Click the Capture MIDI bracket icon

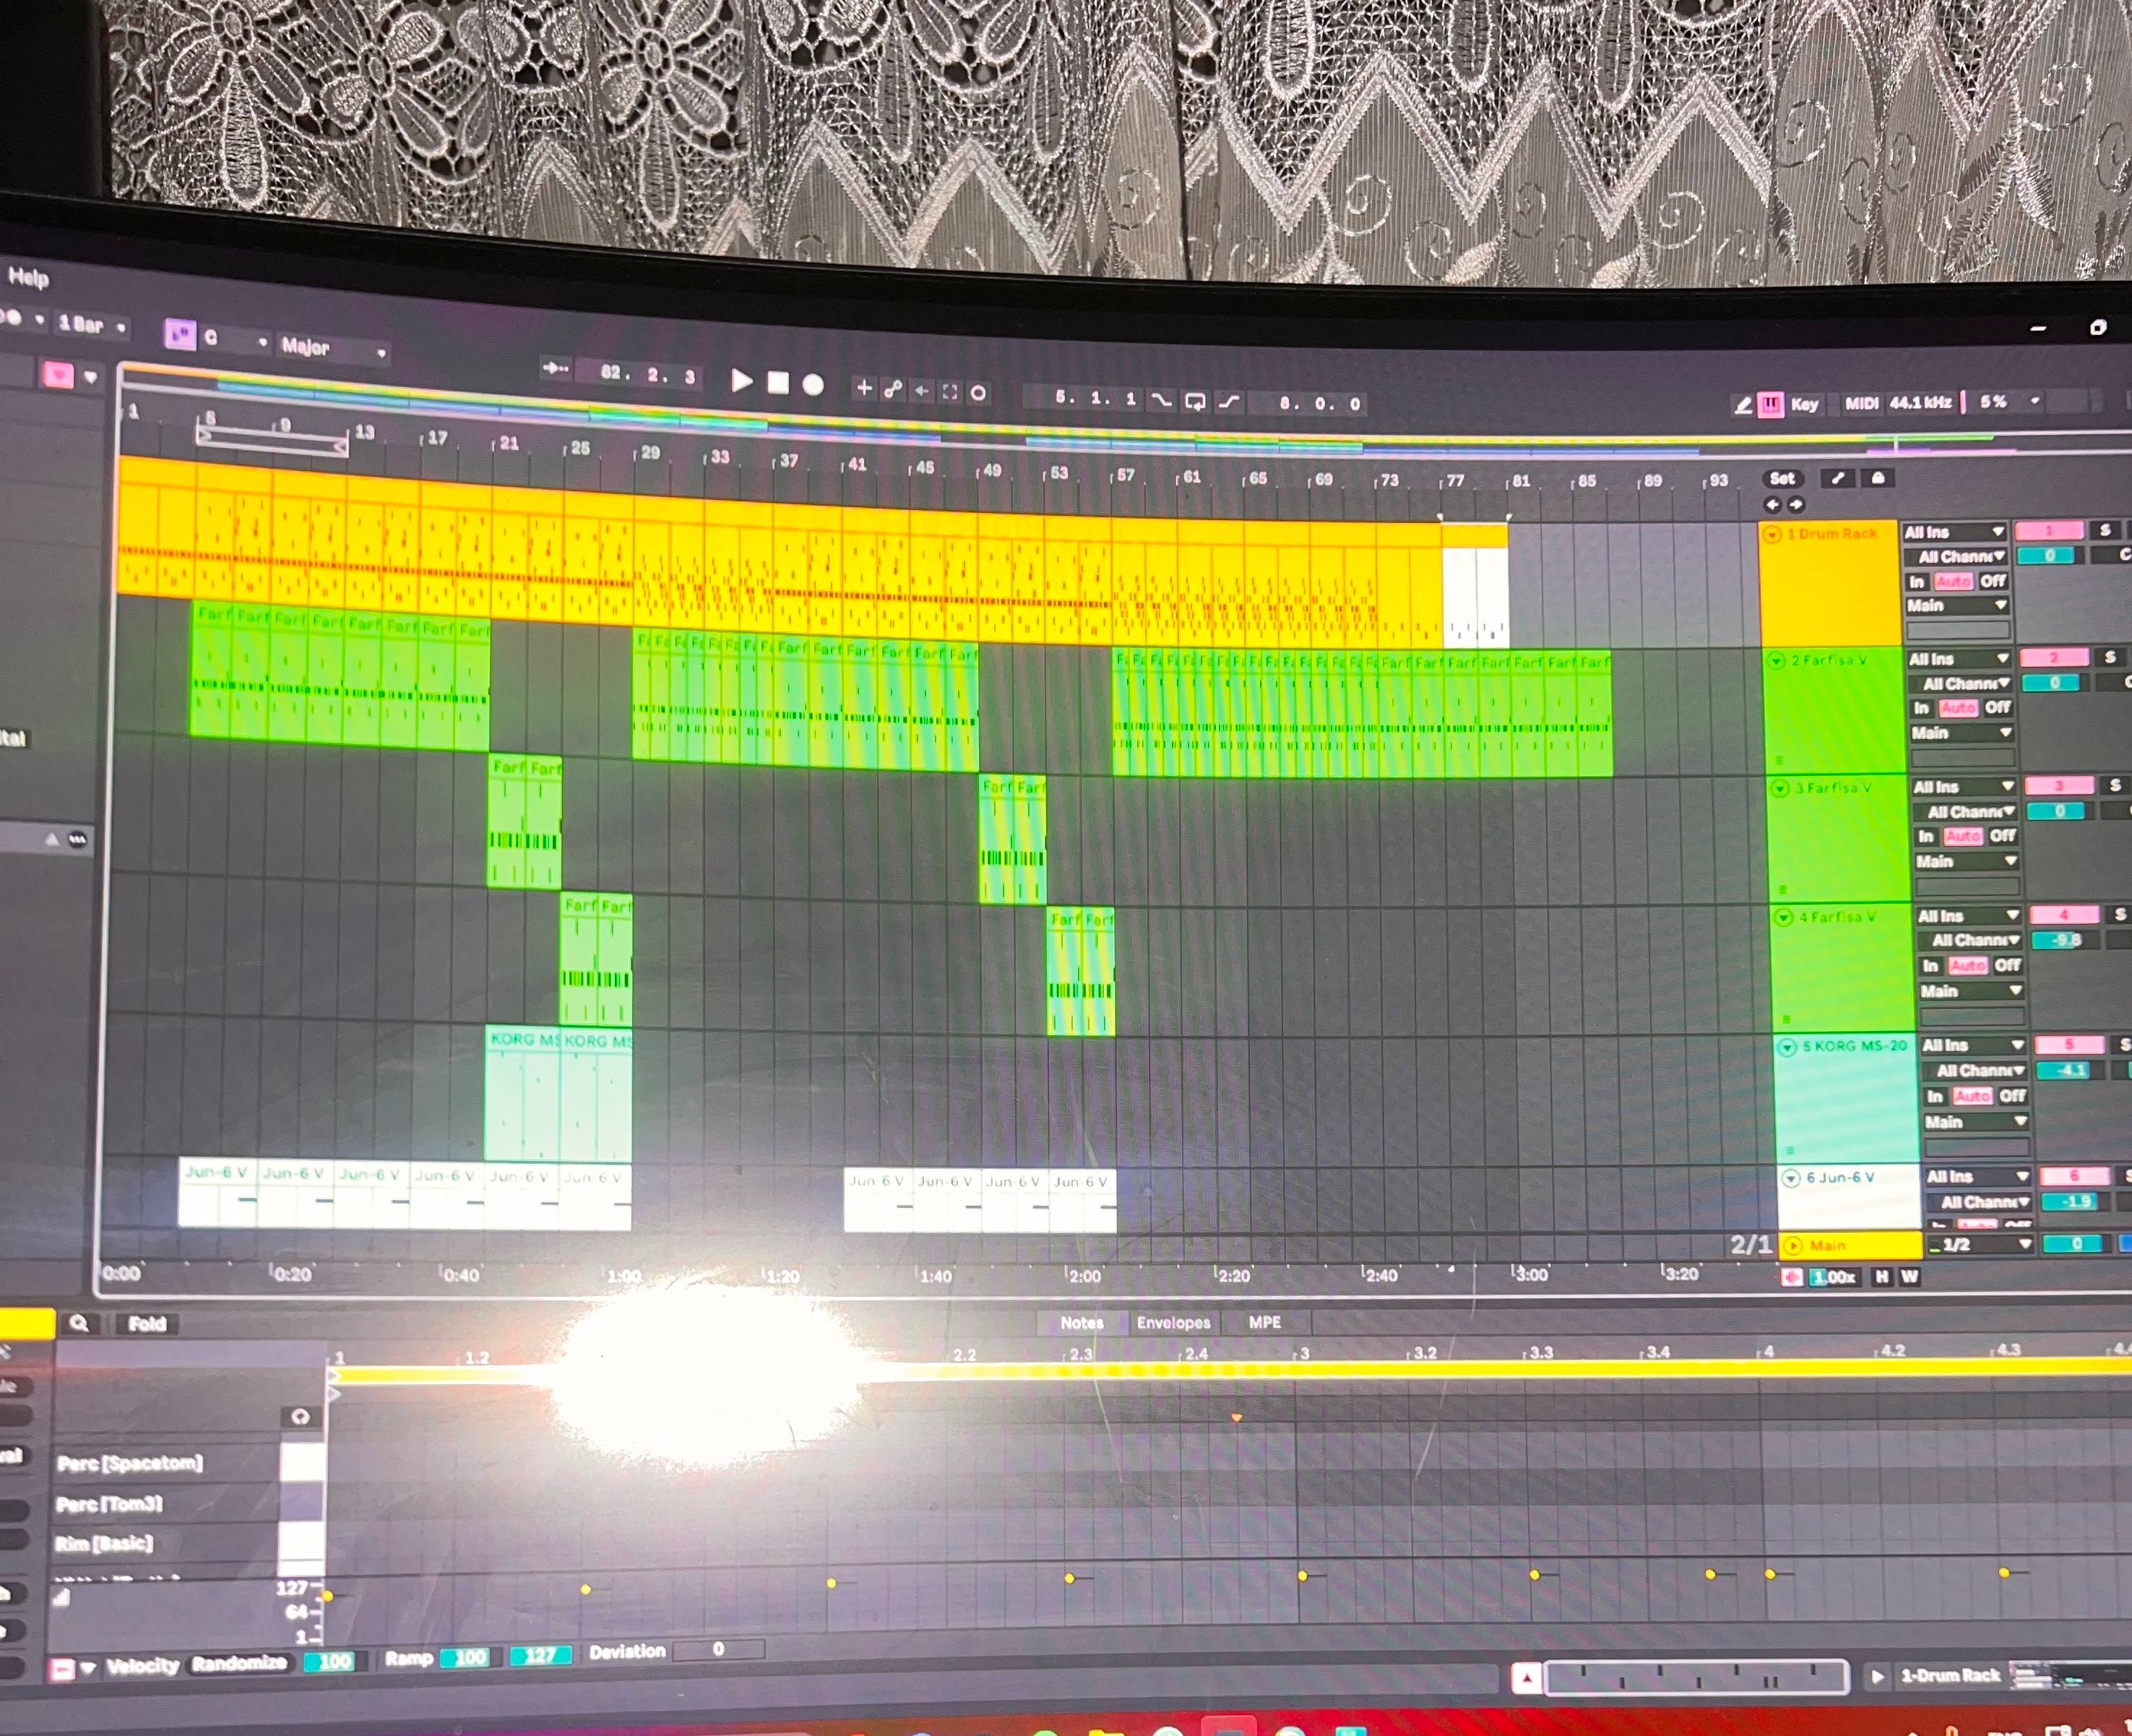[x=950, y=391]
